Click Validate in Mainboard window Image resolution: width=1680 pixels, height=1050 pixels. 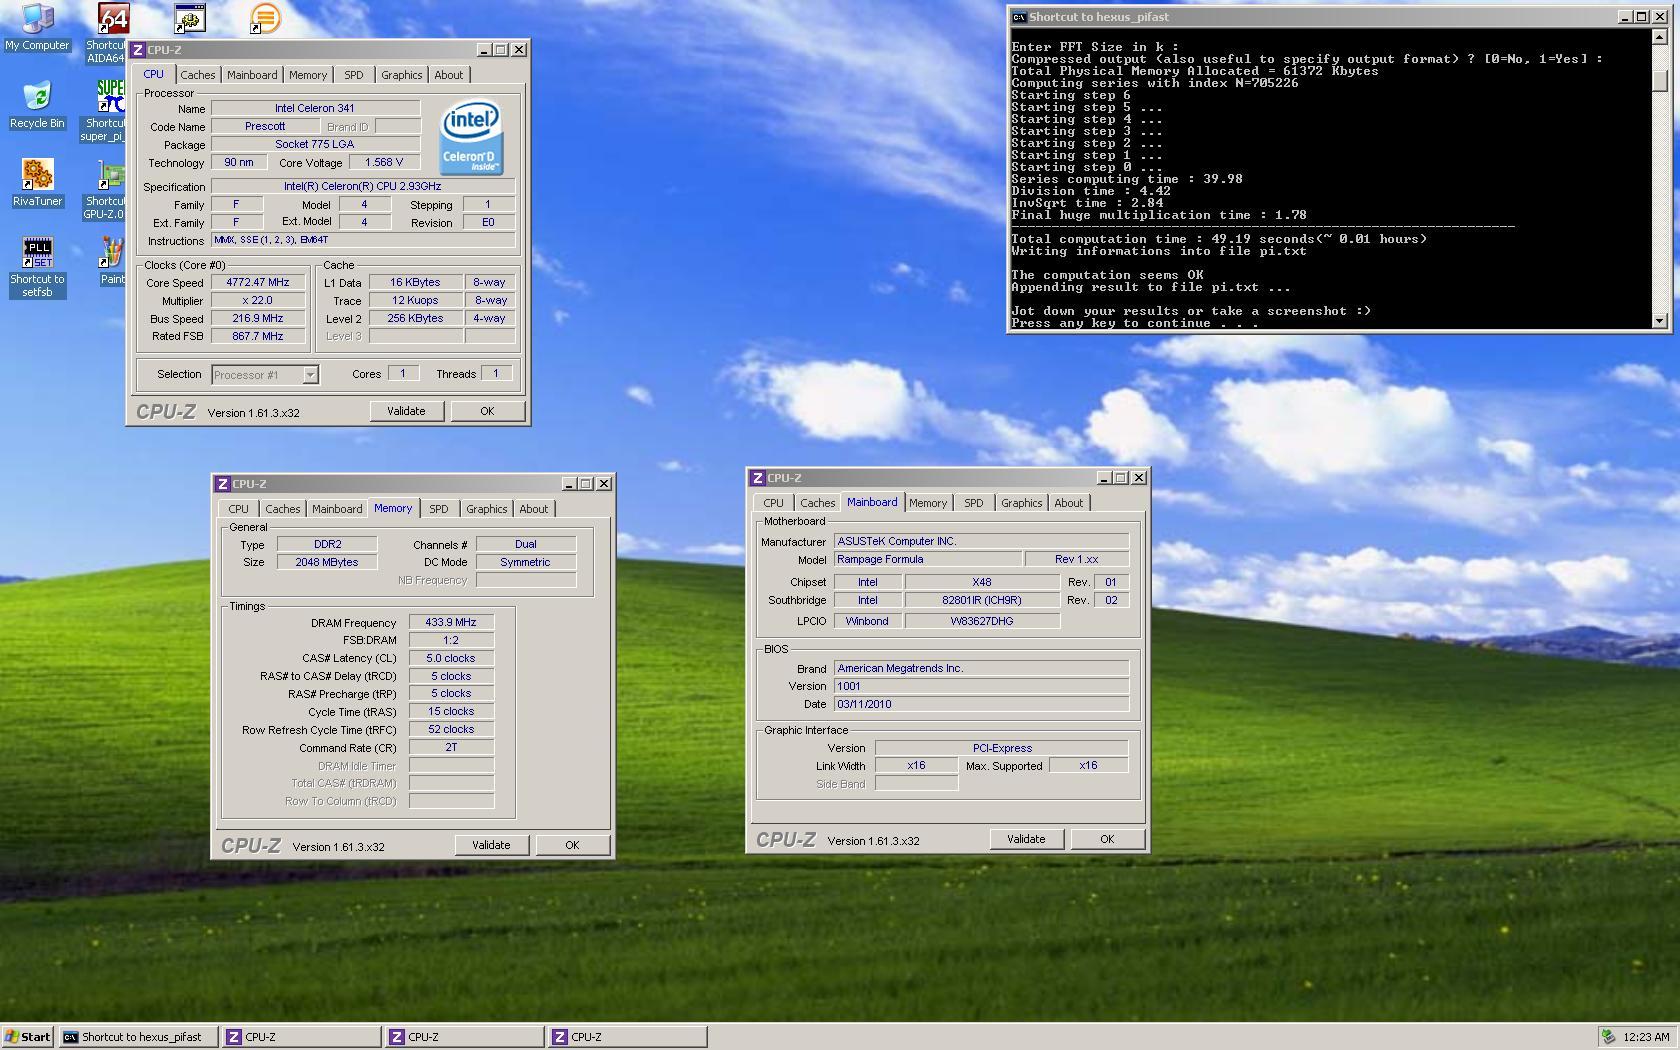coord(1027,839)
